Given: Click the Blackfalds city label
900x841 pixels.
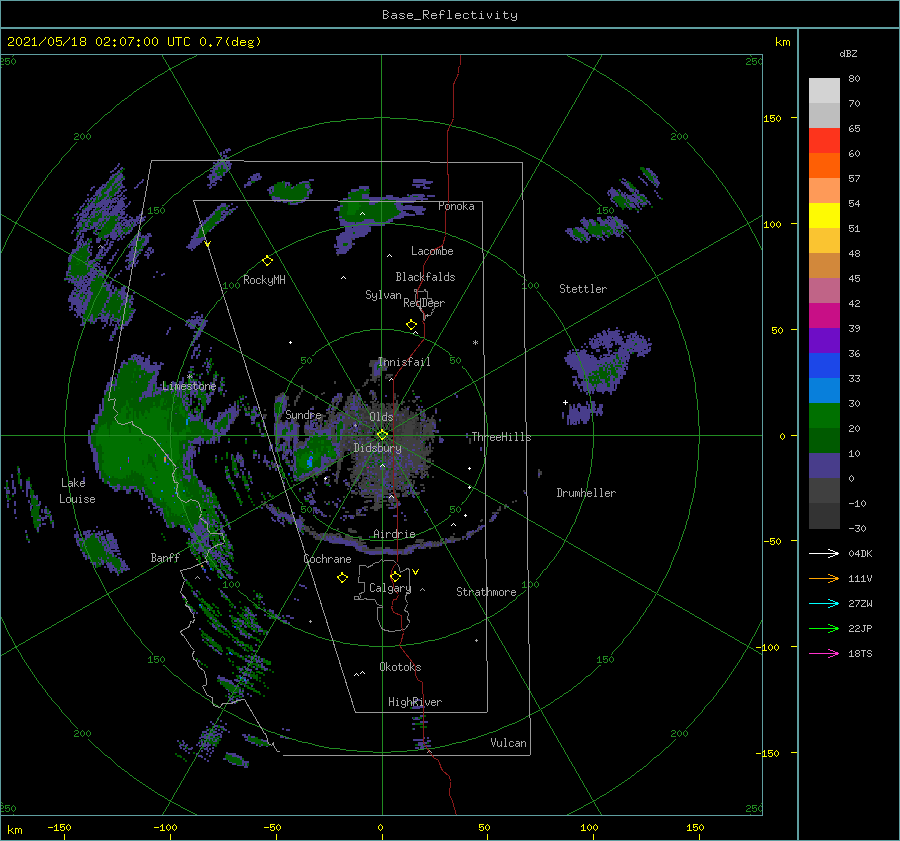Looking at the screenshot, I should click(x=425, y=277).
